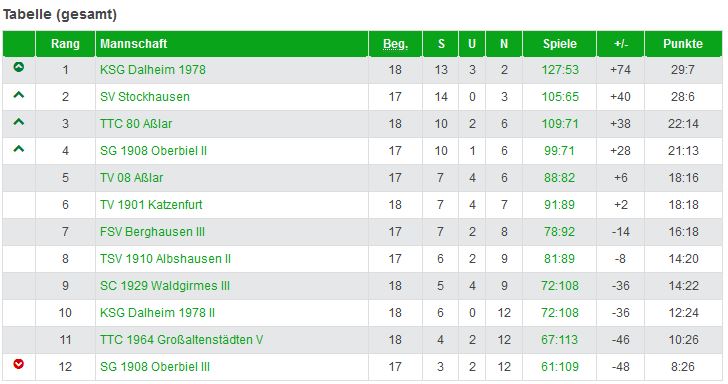Open the KSG Dalheim 1978 II link
The image size is (728, 384).
click(157, 312)
